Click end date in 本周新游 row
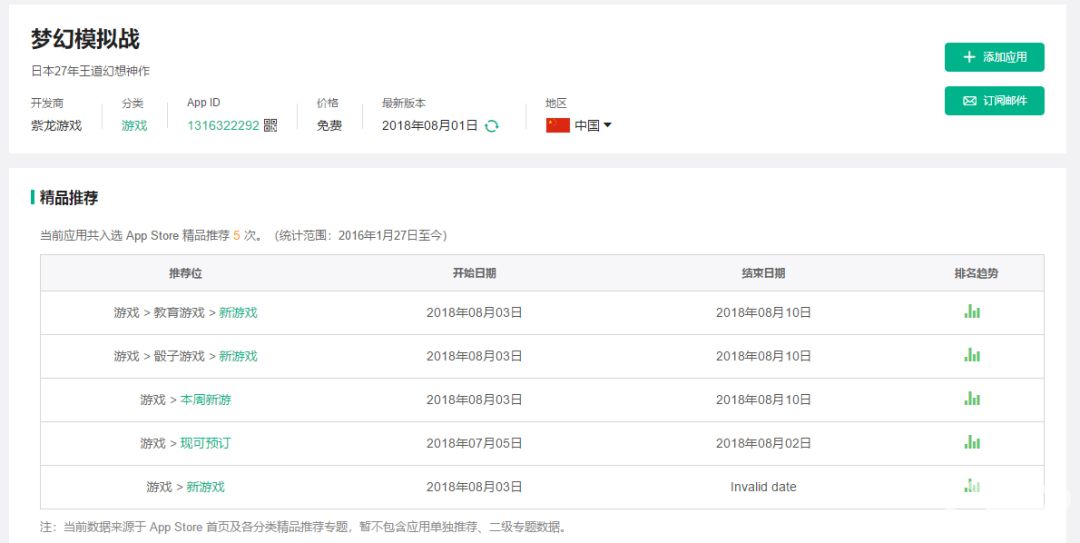The width and height of the screenshot is (1080, 543). [x=763, y=400]
